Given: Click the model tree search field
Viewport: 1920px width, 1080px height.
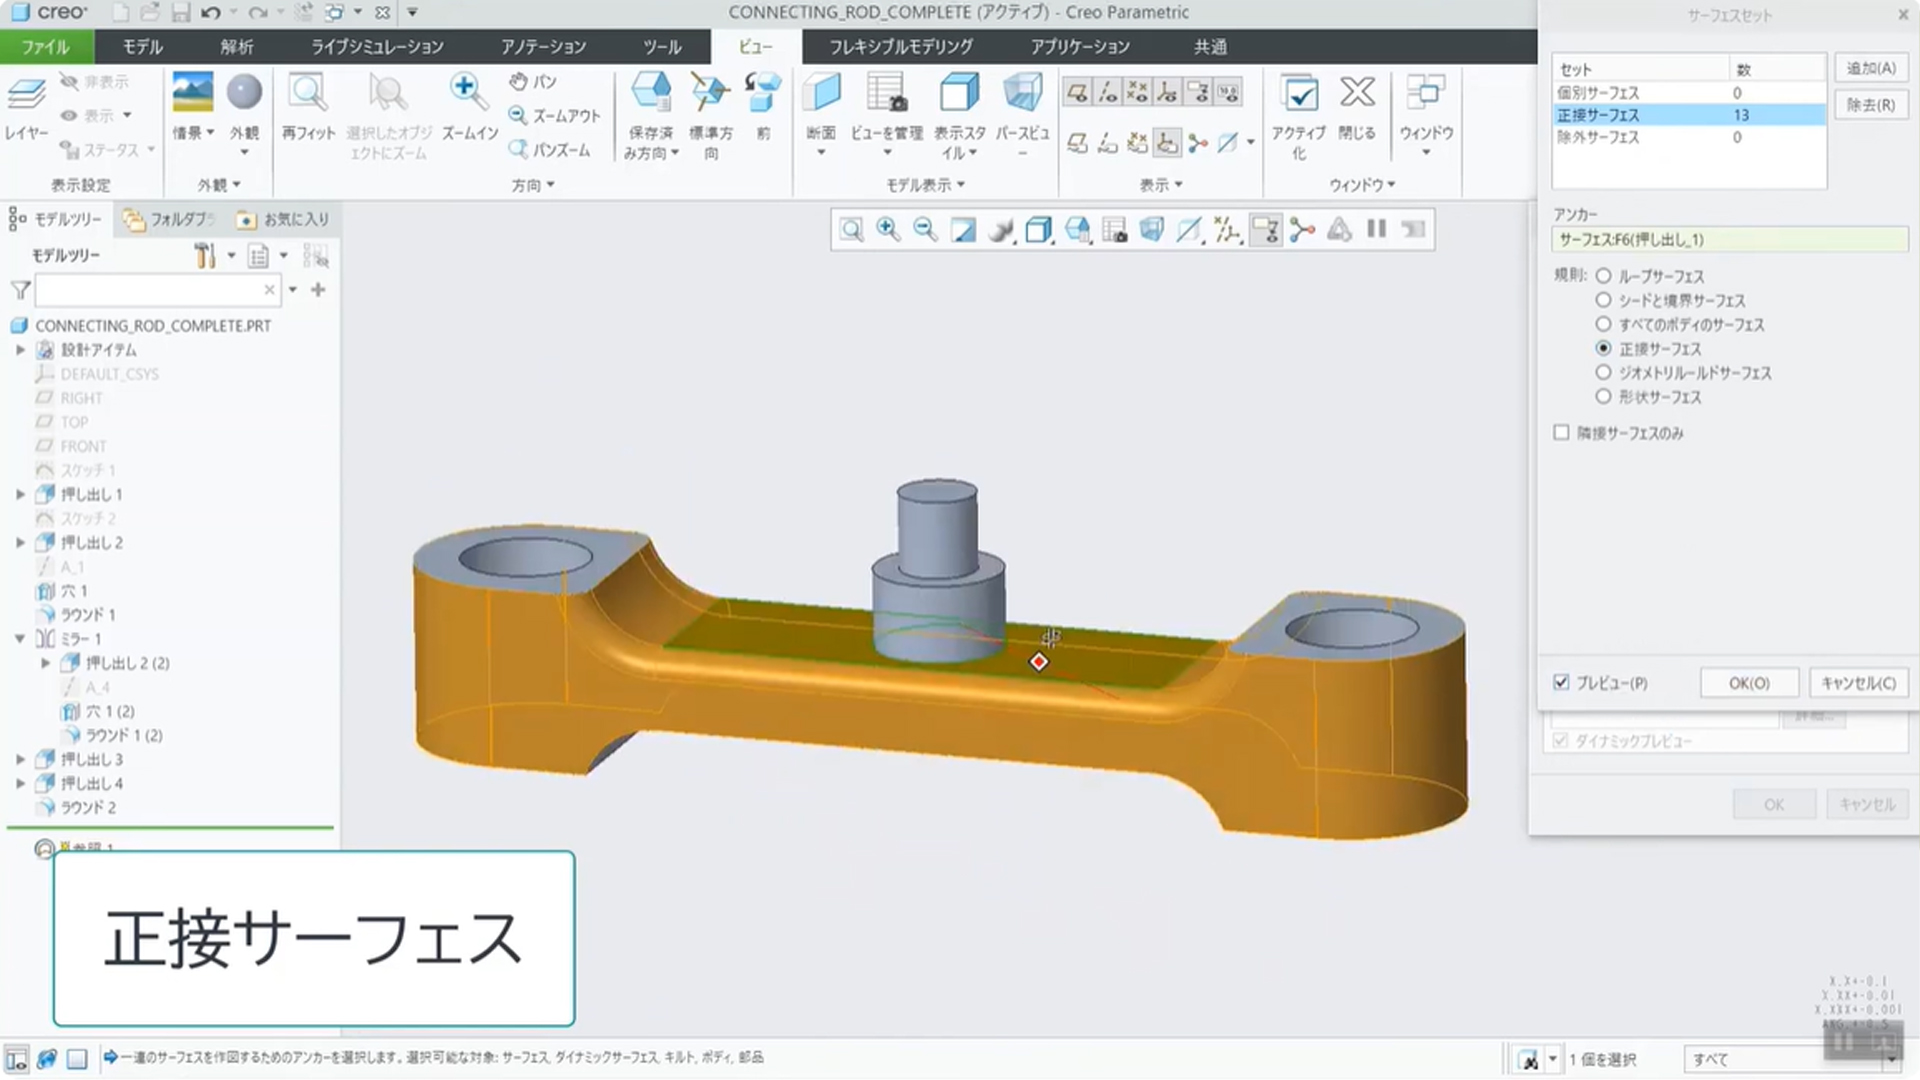Looking at the screenshot, I should tap(150, 290).
